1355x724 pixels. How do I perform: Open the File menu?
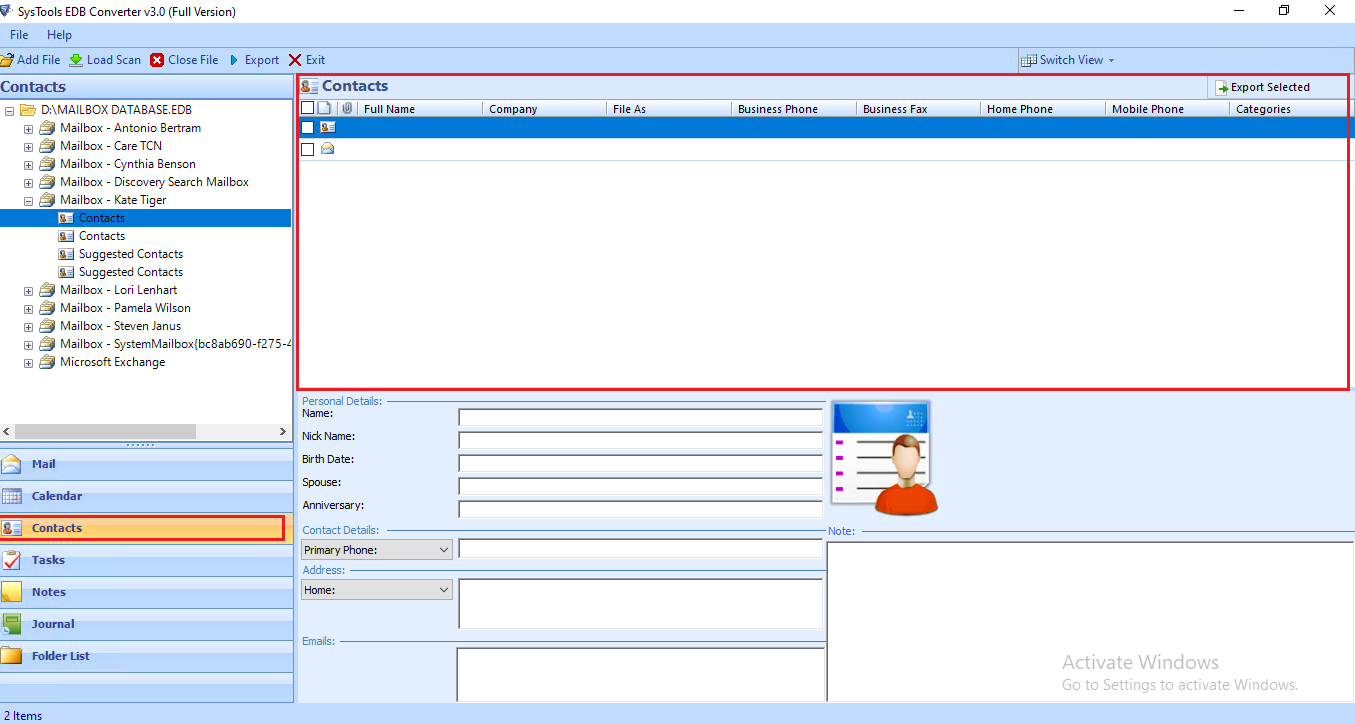19,35
